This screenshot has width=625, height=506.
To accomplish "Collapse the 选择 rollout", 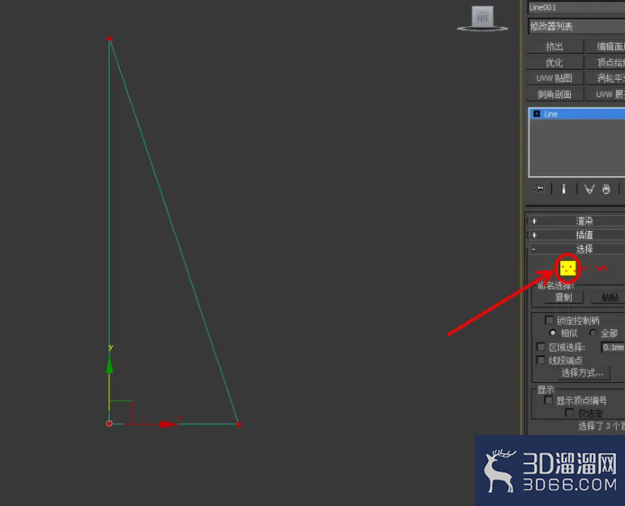I will [576, 249].
